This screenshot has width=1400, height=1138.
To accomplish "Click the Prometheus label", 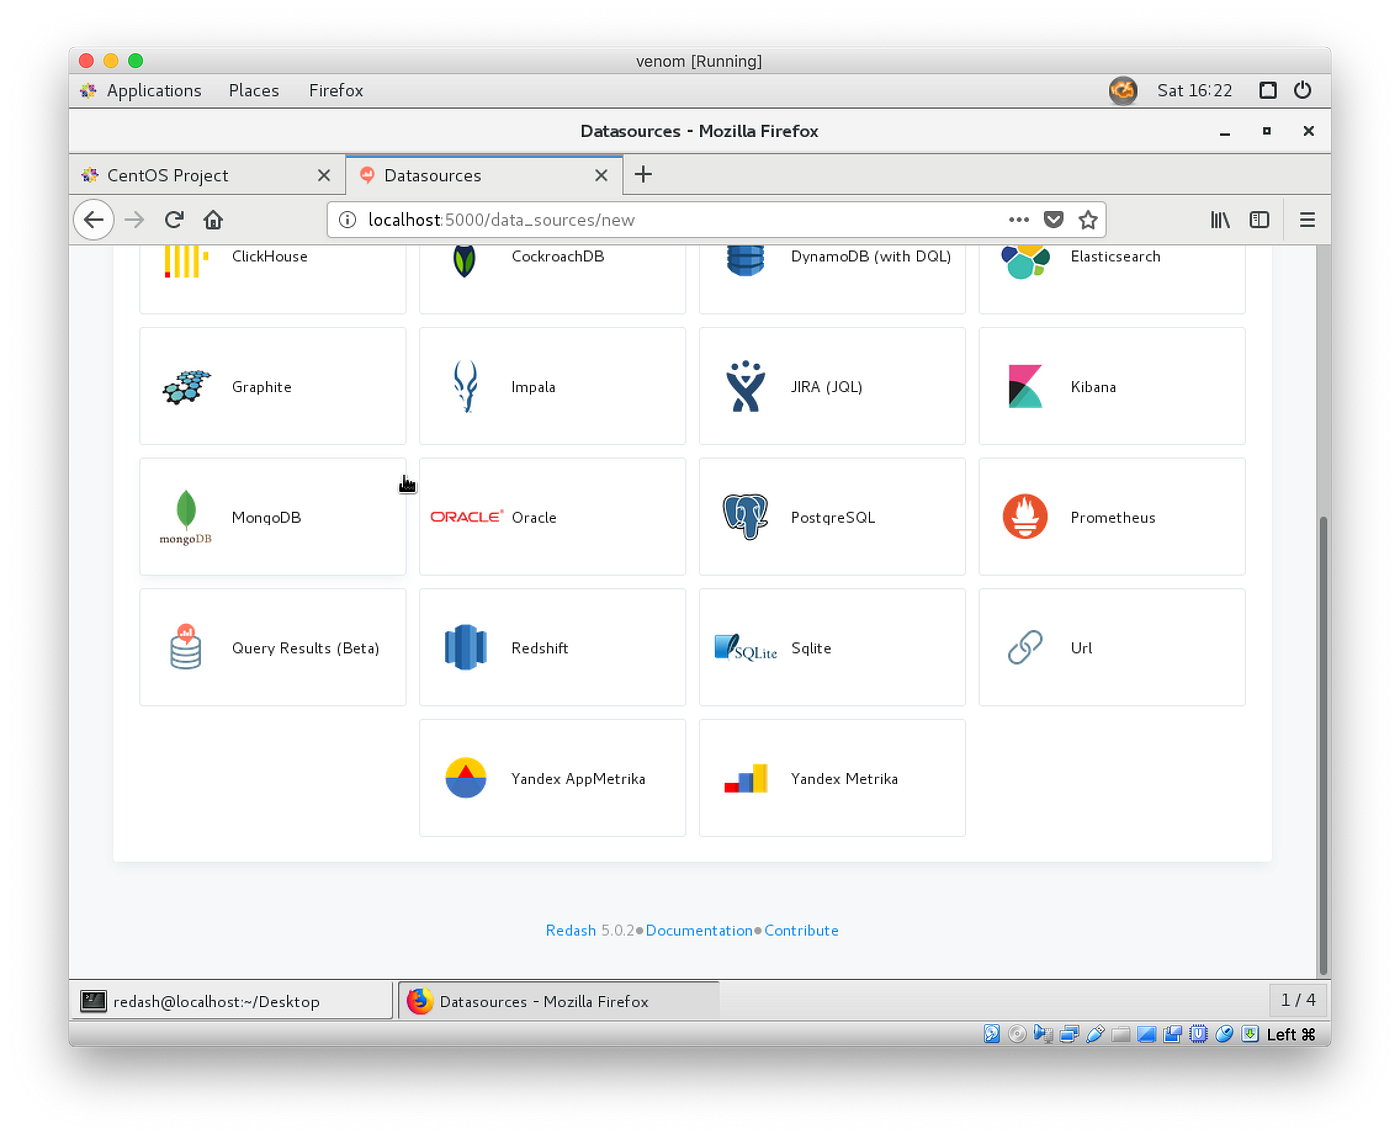I will 1113,517.
